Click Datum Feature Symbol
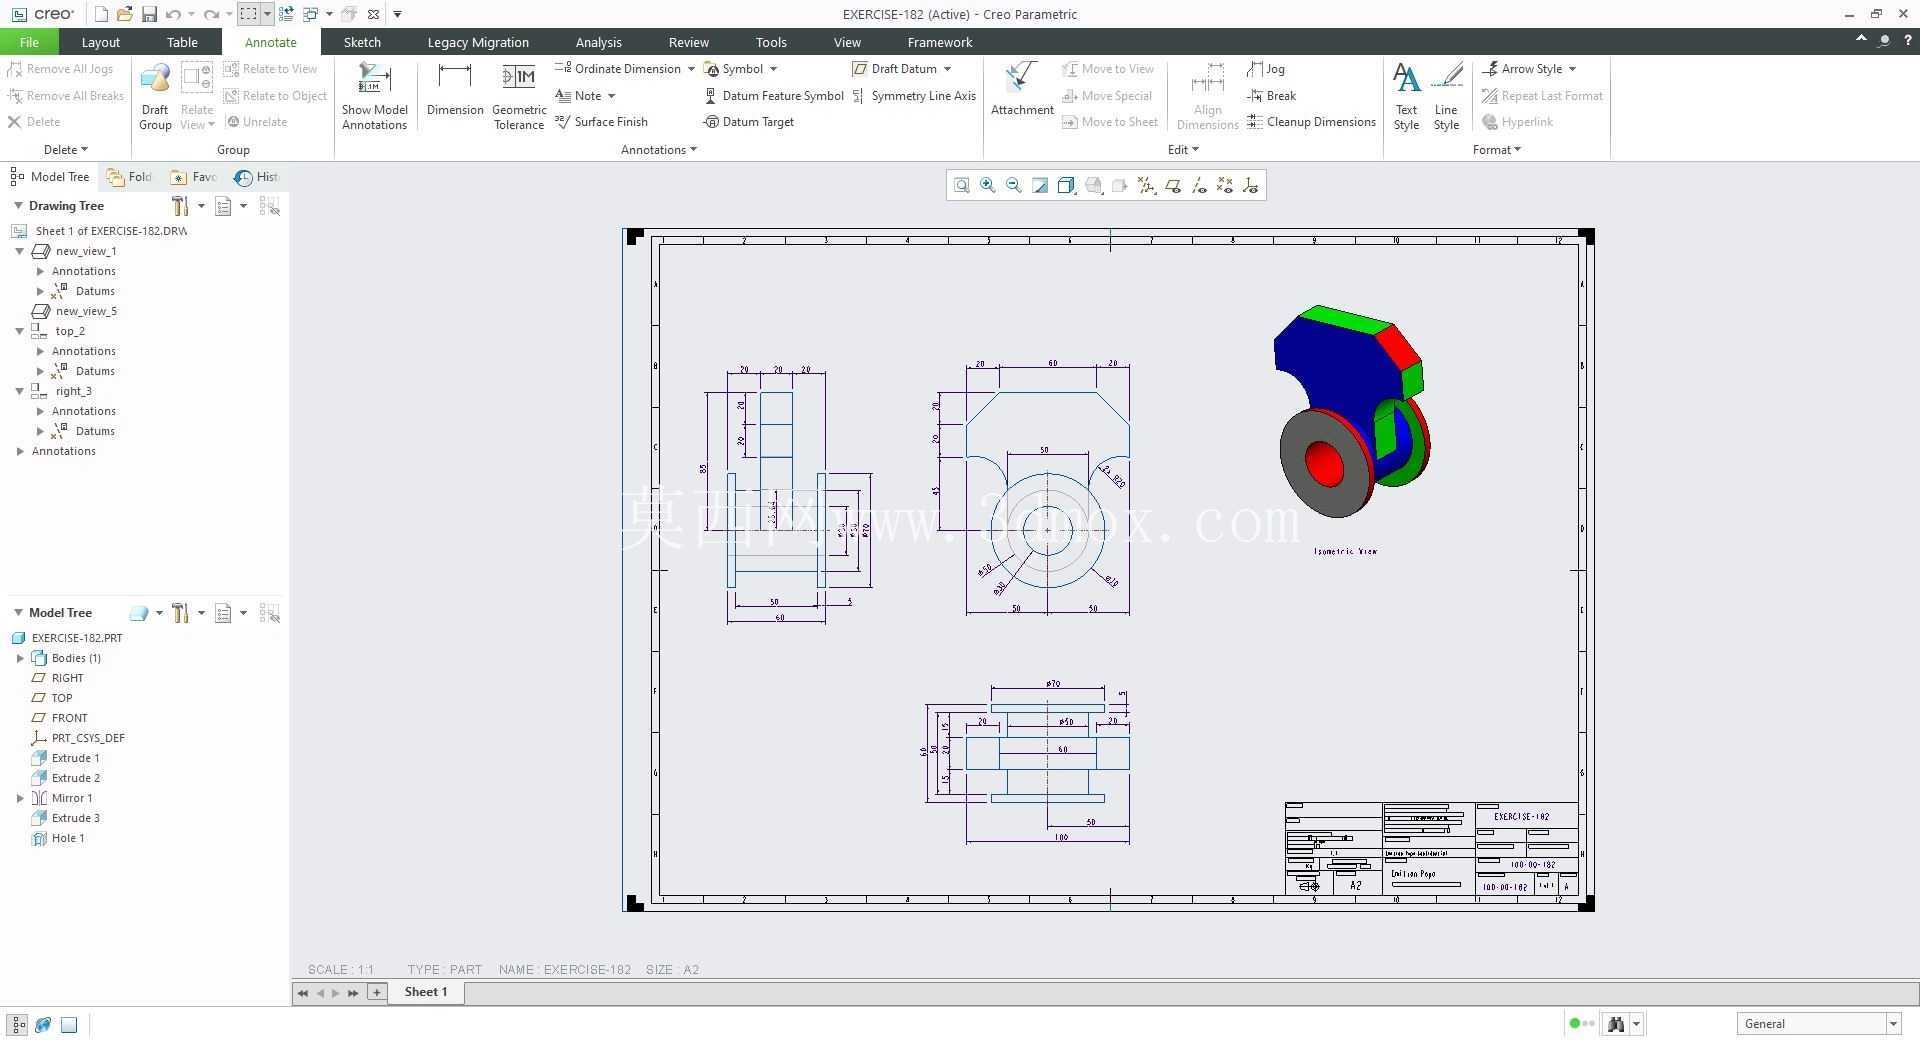This screenshot has width=1920, height=1040. [x=774, y=96]
